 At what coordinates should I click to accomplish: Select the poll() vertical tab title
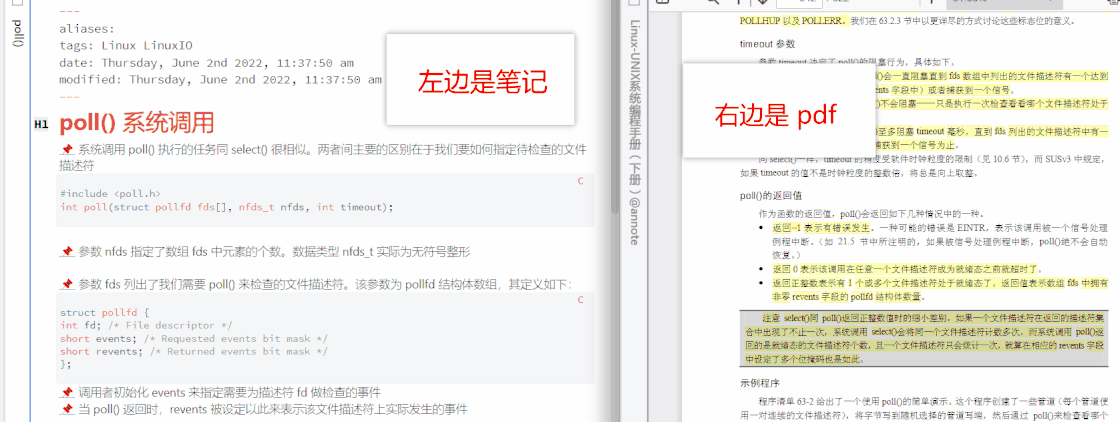(x=18, y=34)
